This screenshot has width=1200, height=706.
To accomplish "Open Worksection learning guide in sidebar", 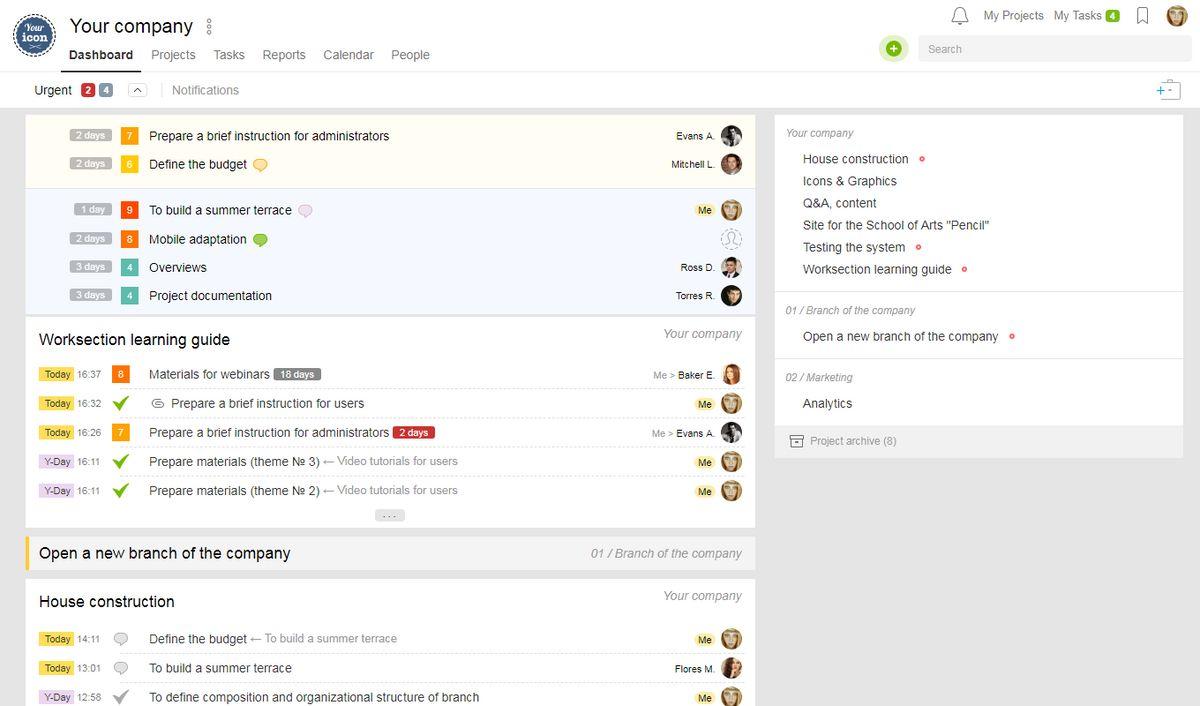I will pos(877,269).
